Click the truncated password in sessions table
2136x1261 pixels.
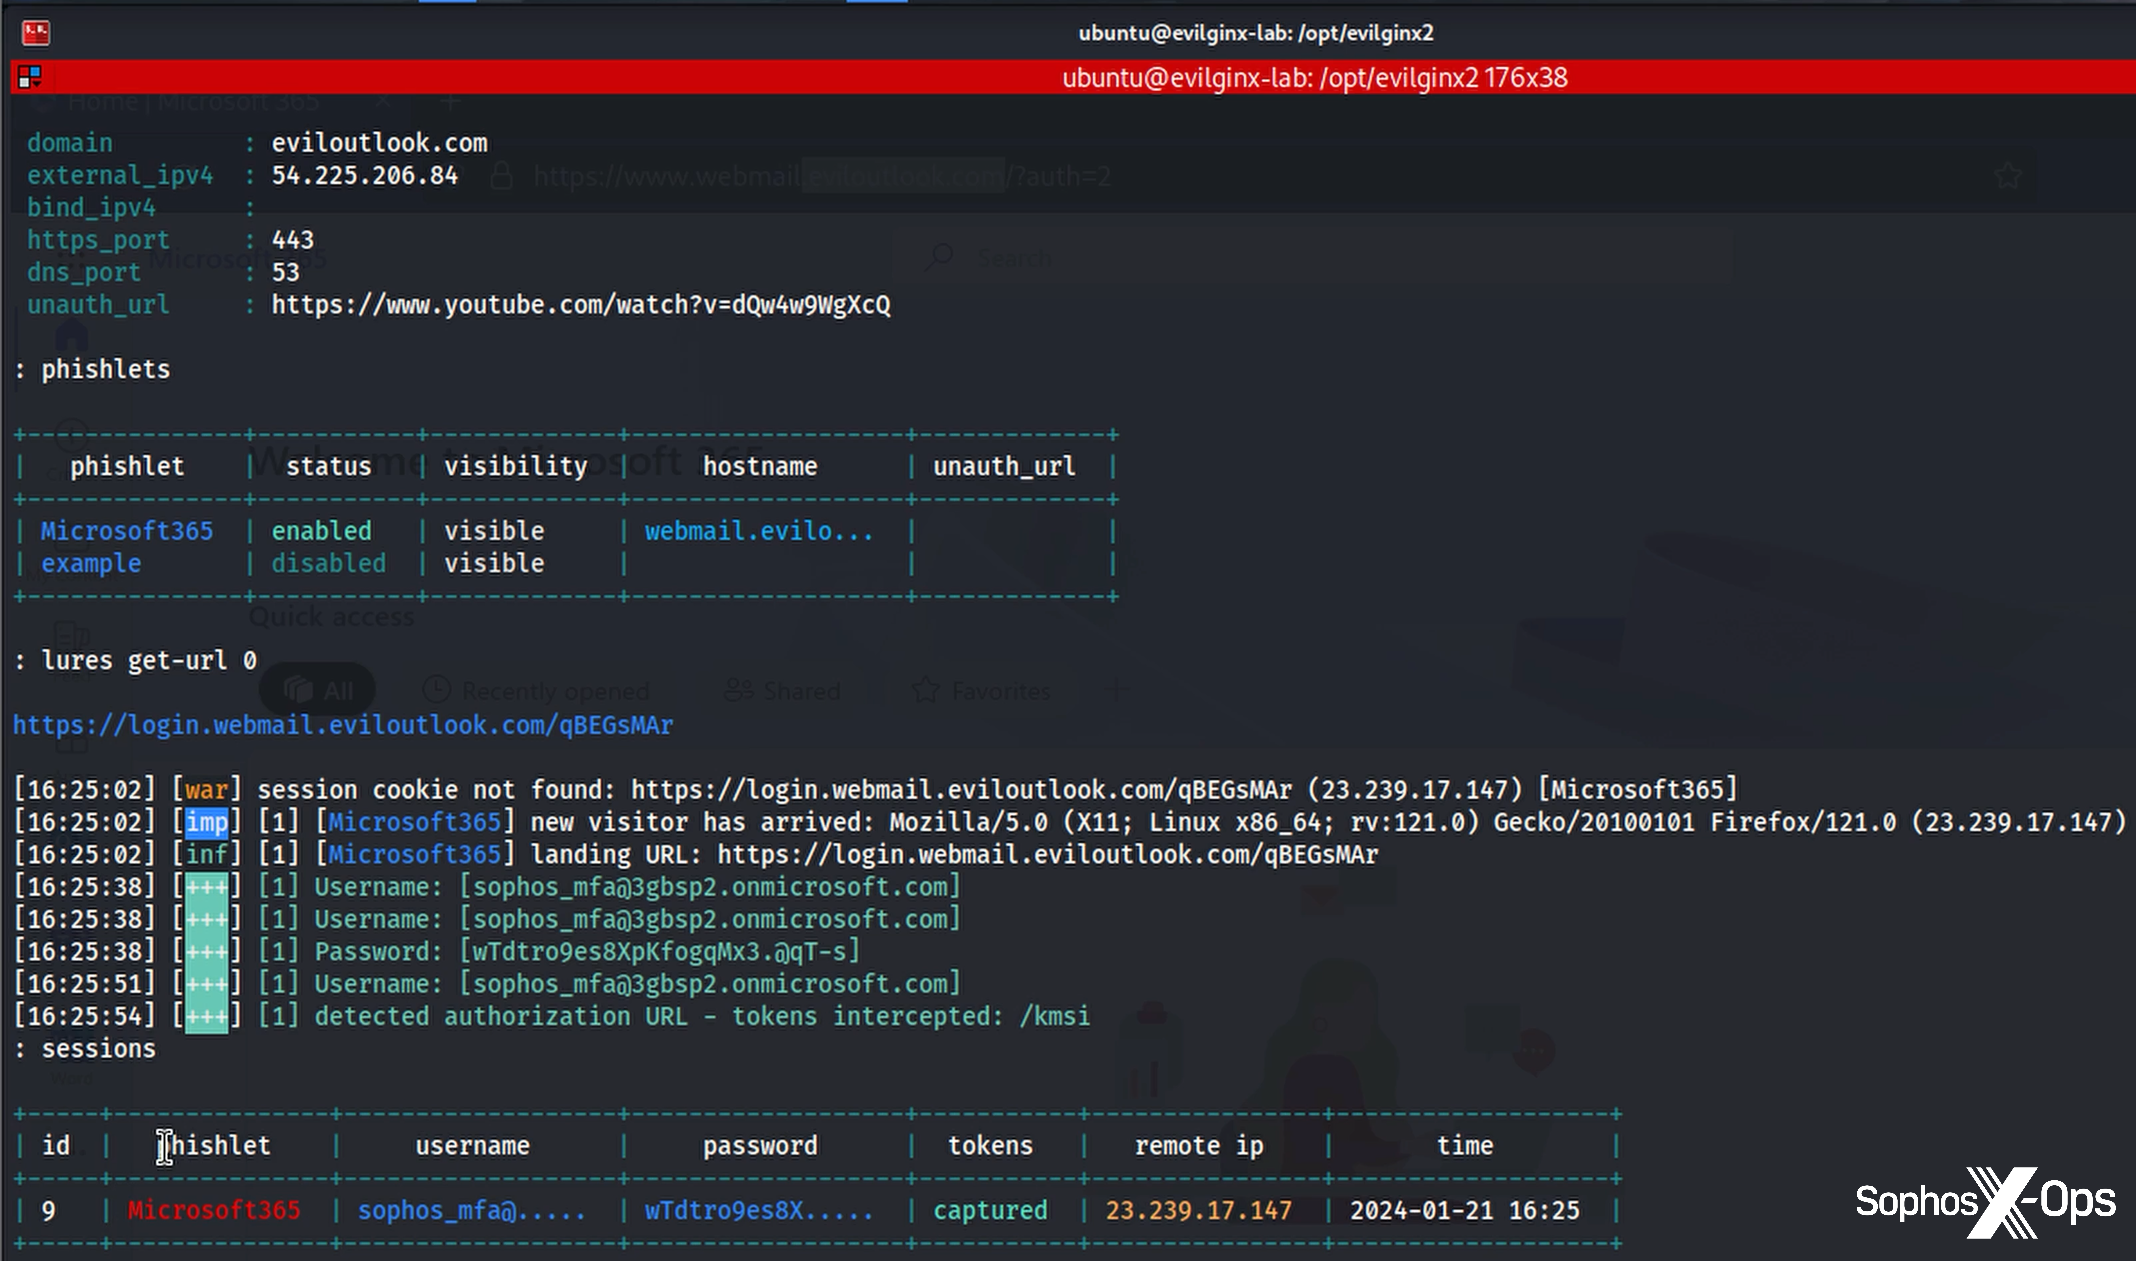click(758, 1211)
